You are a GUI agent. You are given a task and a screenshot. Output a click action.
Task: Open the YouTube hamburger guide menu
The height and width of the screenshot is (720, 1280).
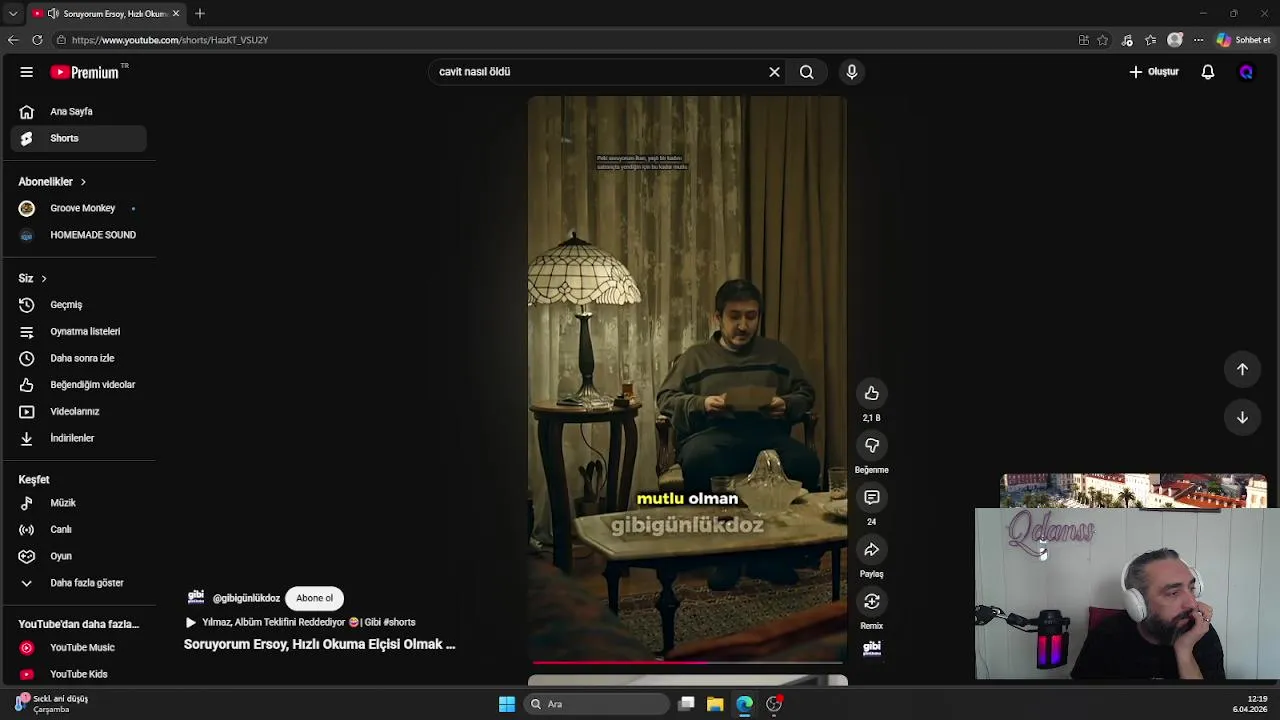point(27,72)
